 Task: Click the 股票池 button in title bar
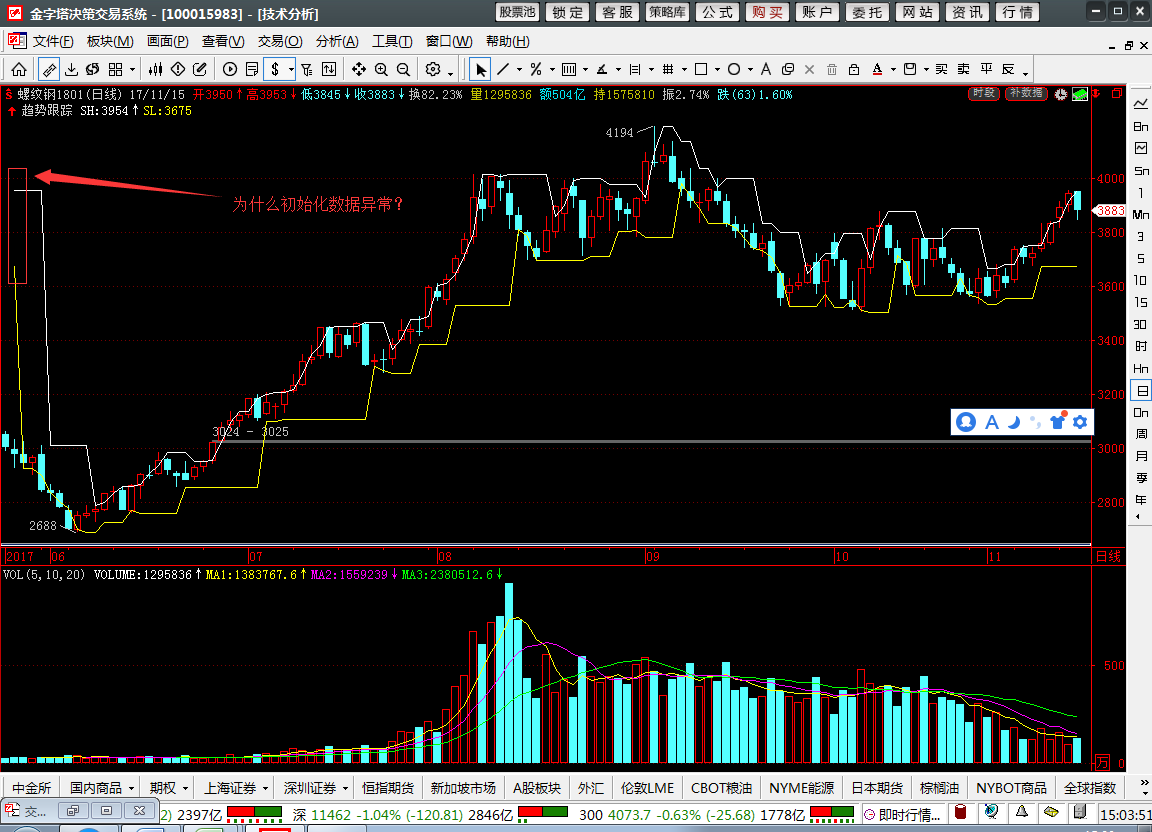tap(518, 12)
